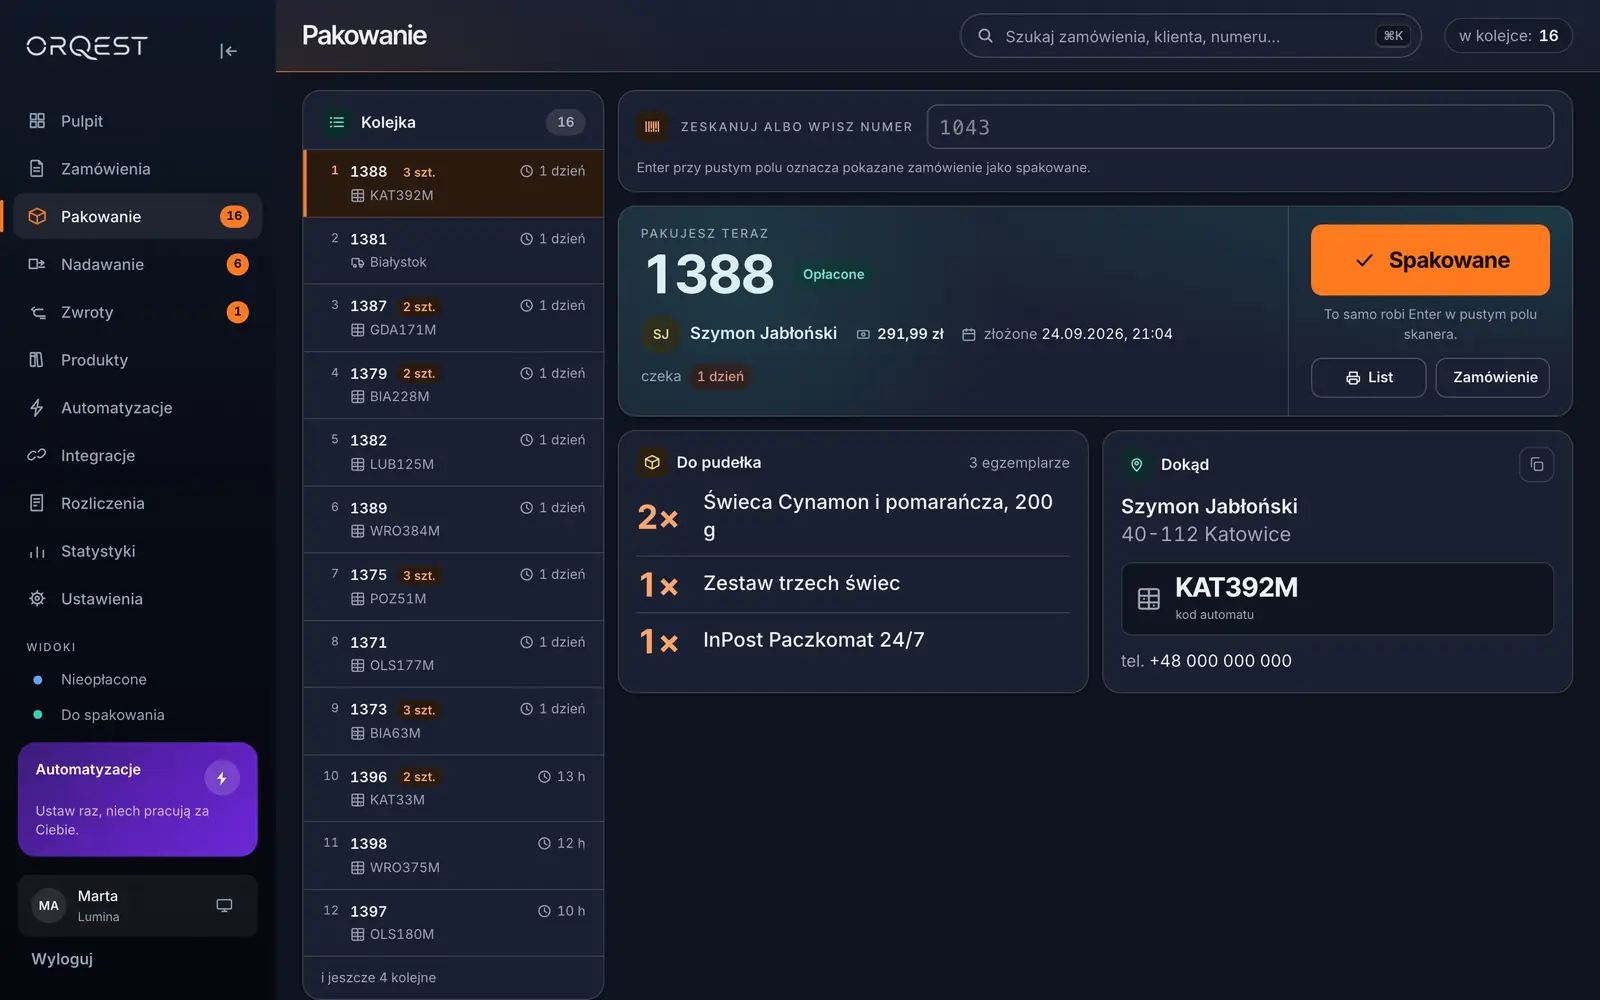The width and height of the screenshot is (1600, 1000).
Task: Click the location pin icon by Dokąd
Action: (1136, 465)
